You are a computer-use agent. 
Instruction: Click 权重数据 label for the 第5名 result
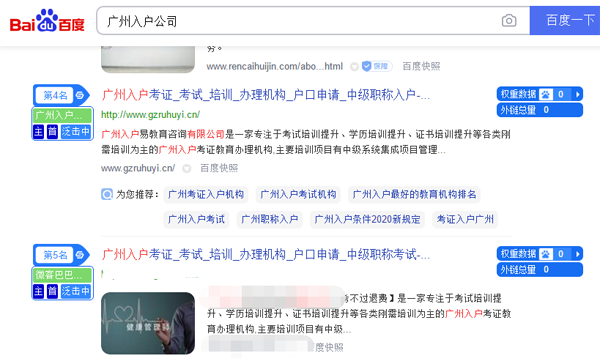[518, 254]
